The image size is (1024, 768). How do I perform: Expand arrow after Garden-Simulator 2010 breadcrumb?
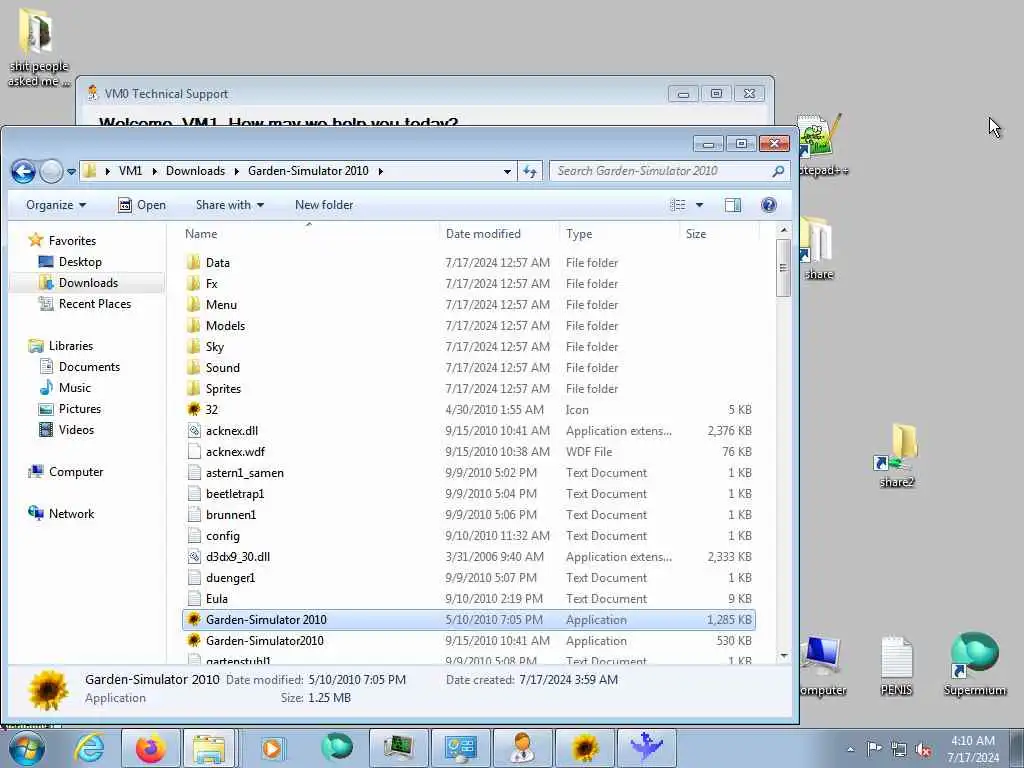click(x=380, y=171)
